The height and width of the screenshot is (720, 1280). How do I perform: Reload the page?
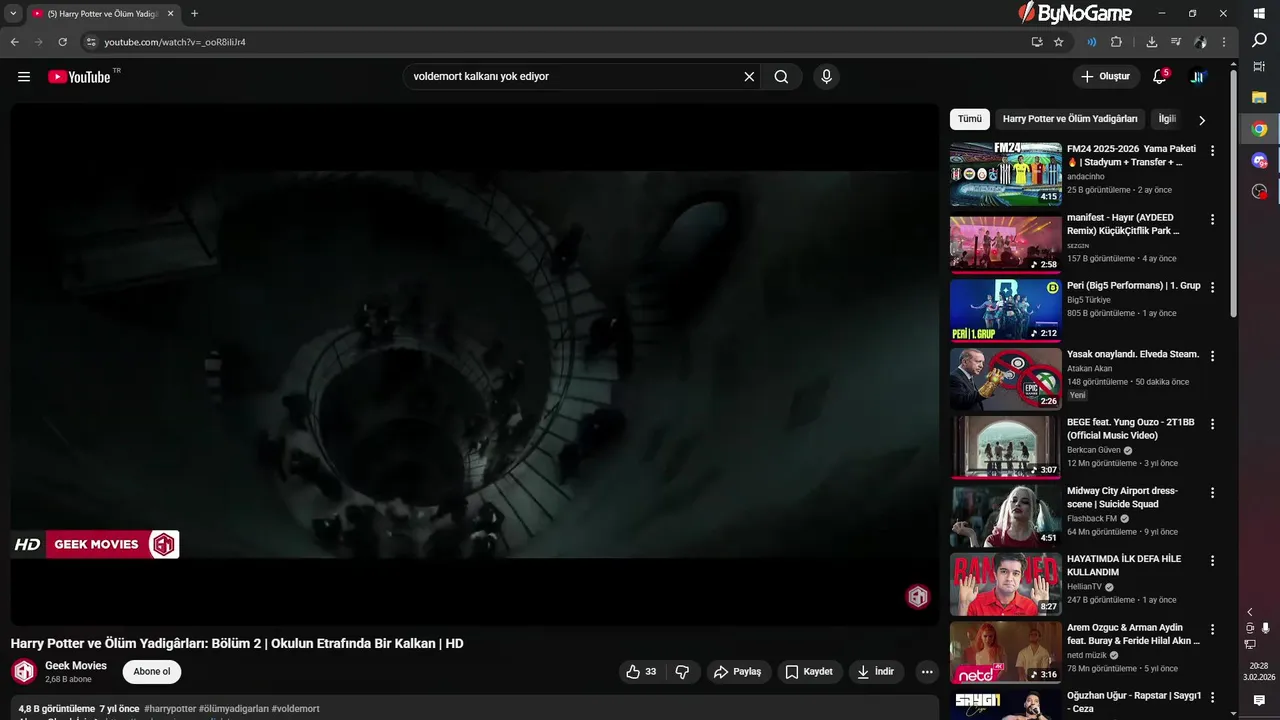[62, 42]
